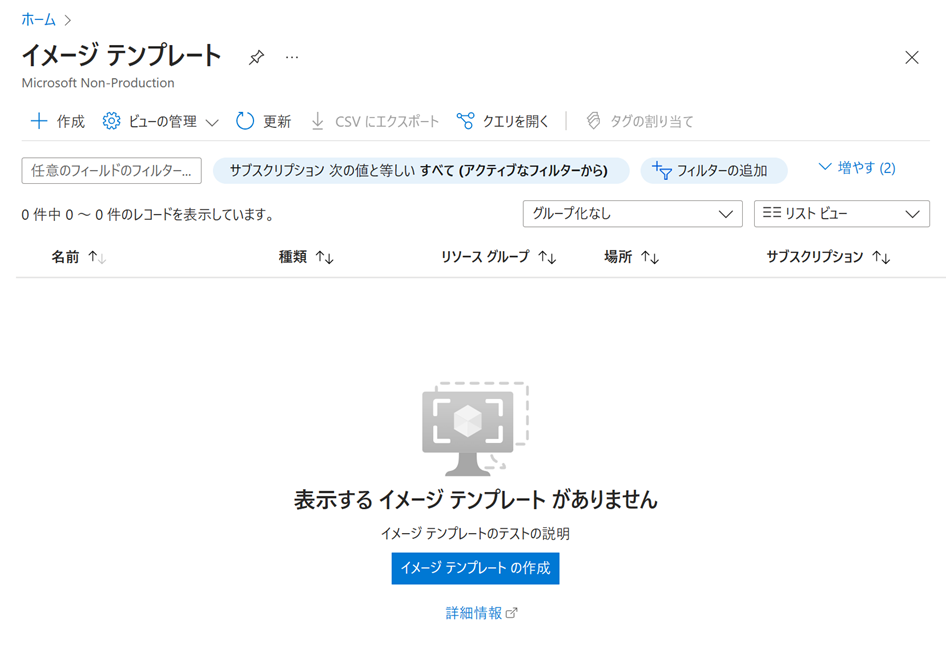Screen dimensions: 946x653
Task: Click the blue イメージ テンプレート の作成 button
Action: (x=475, y=568)
